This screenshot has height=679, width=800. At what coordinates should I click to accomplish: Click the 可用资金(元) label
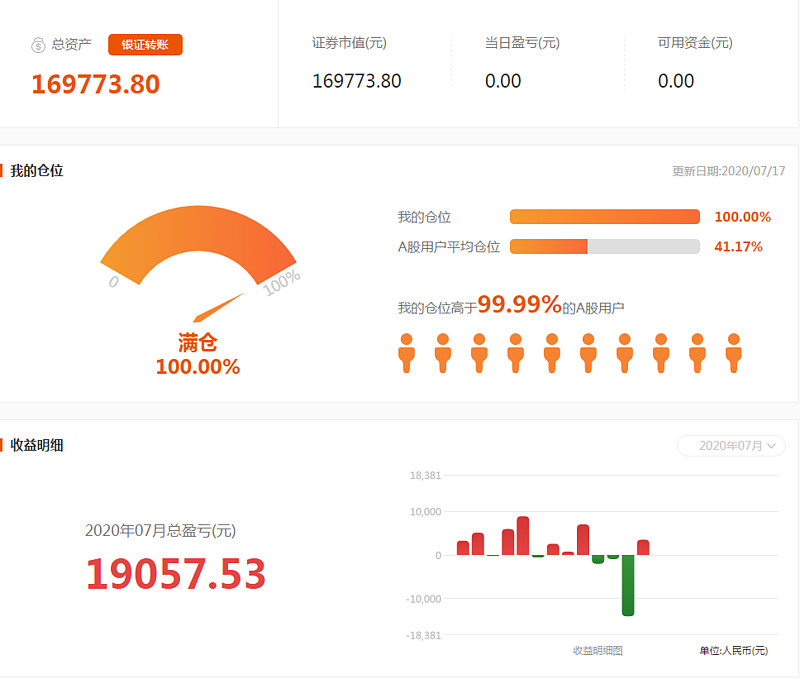[695, 43]
